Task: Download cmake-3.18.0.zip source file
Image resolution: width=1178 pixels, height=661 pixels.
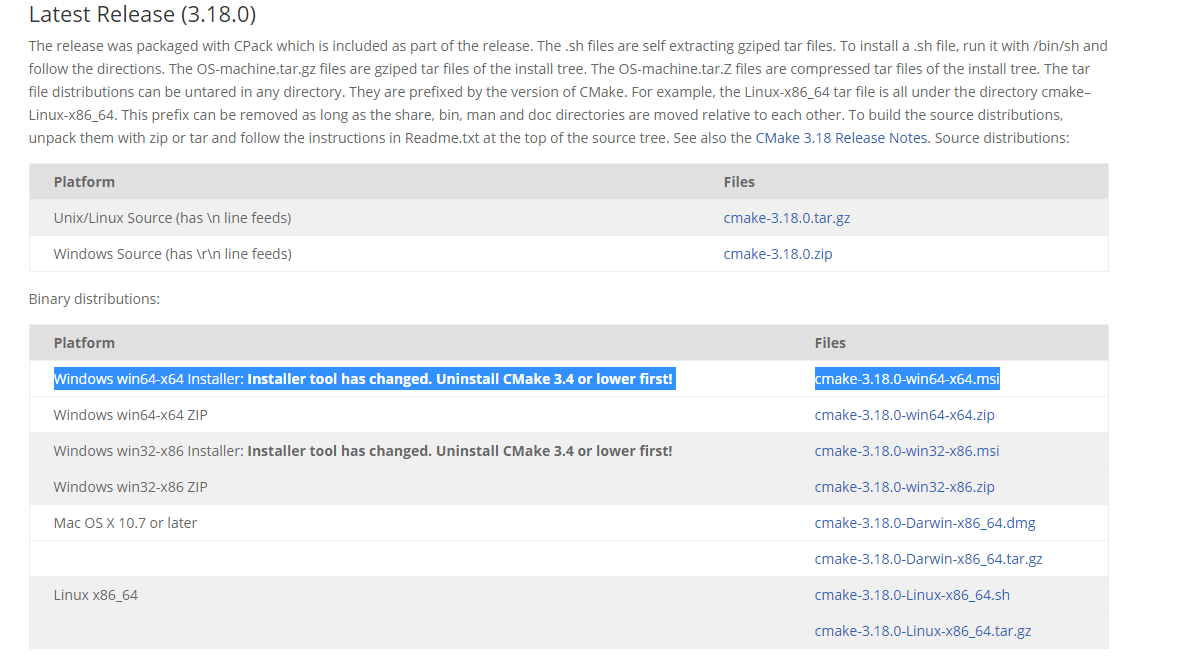Action: pos(778,254)
